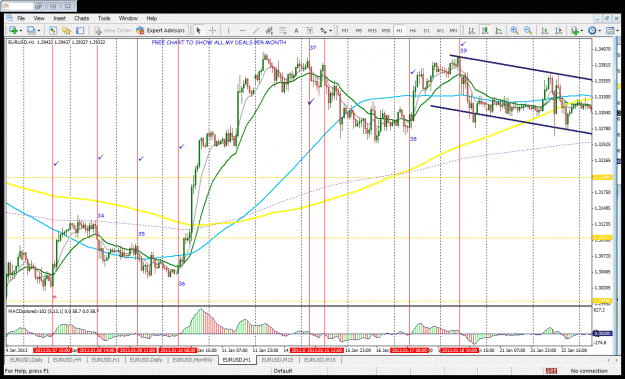Select the Crosshair tool
The width and height of the screenshot is (625, 379).
[x=212, y=30]
